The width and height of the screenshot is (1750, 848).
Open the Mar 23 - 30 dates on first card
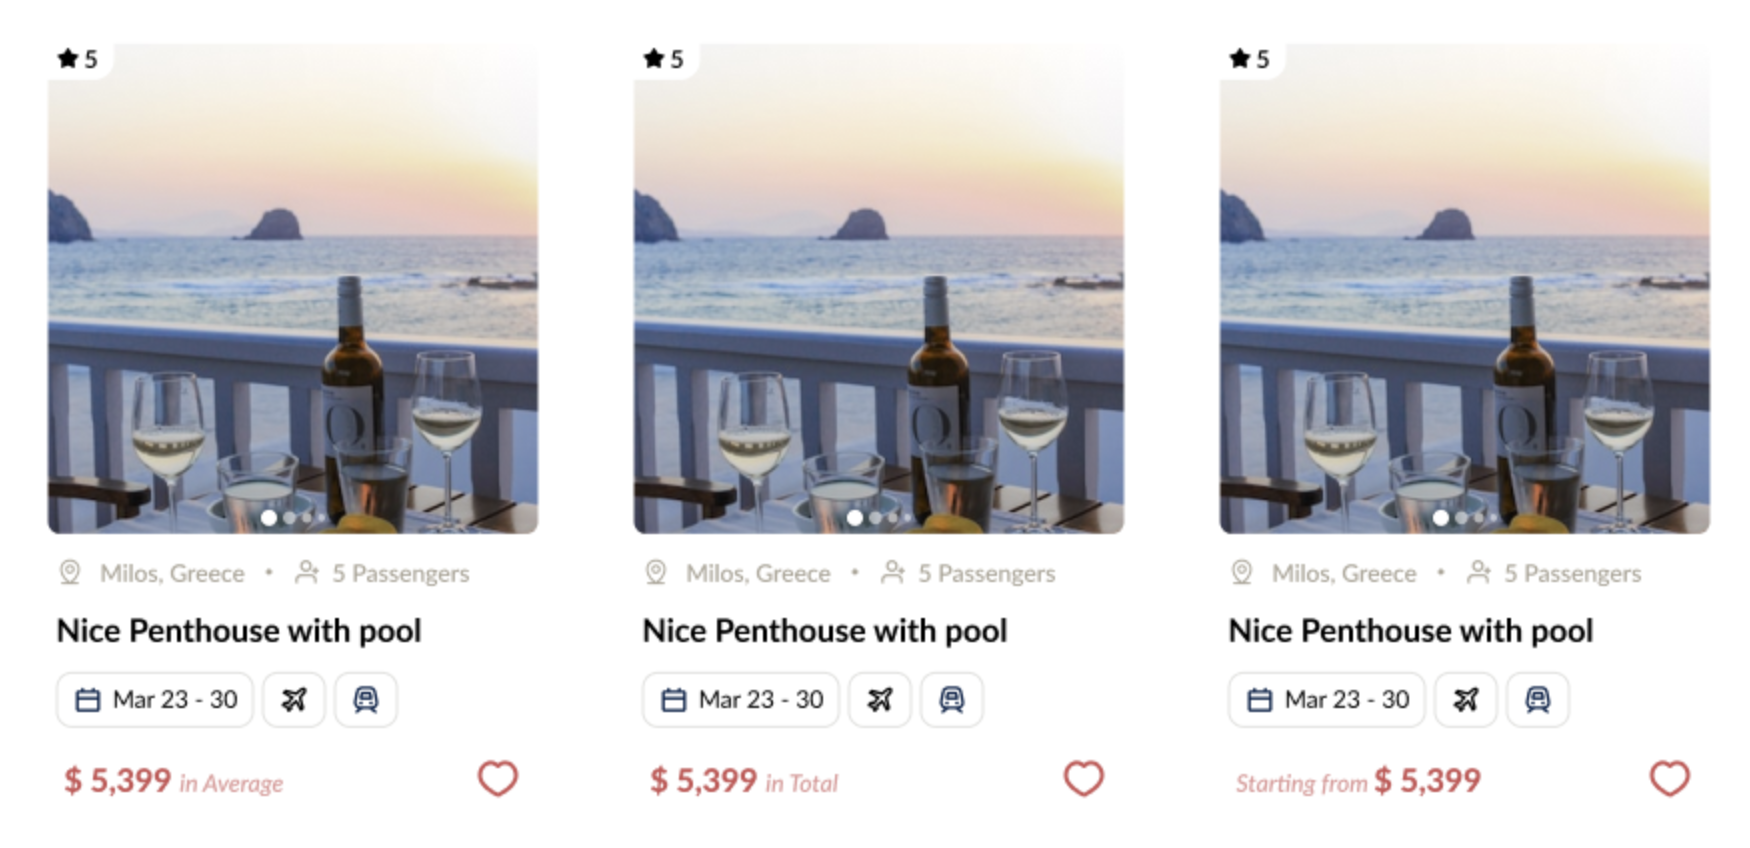[155, 699]
